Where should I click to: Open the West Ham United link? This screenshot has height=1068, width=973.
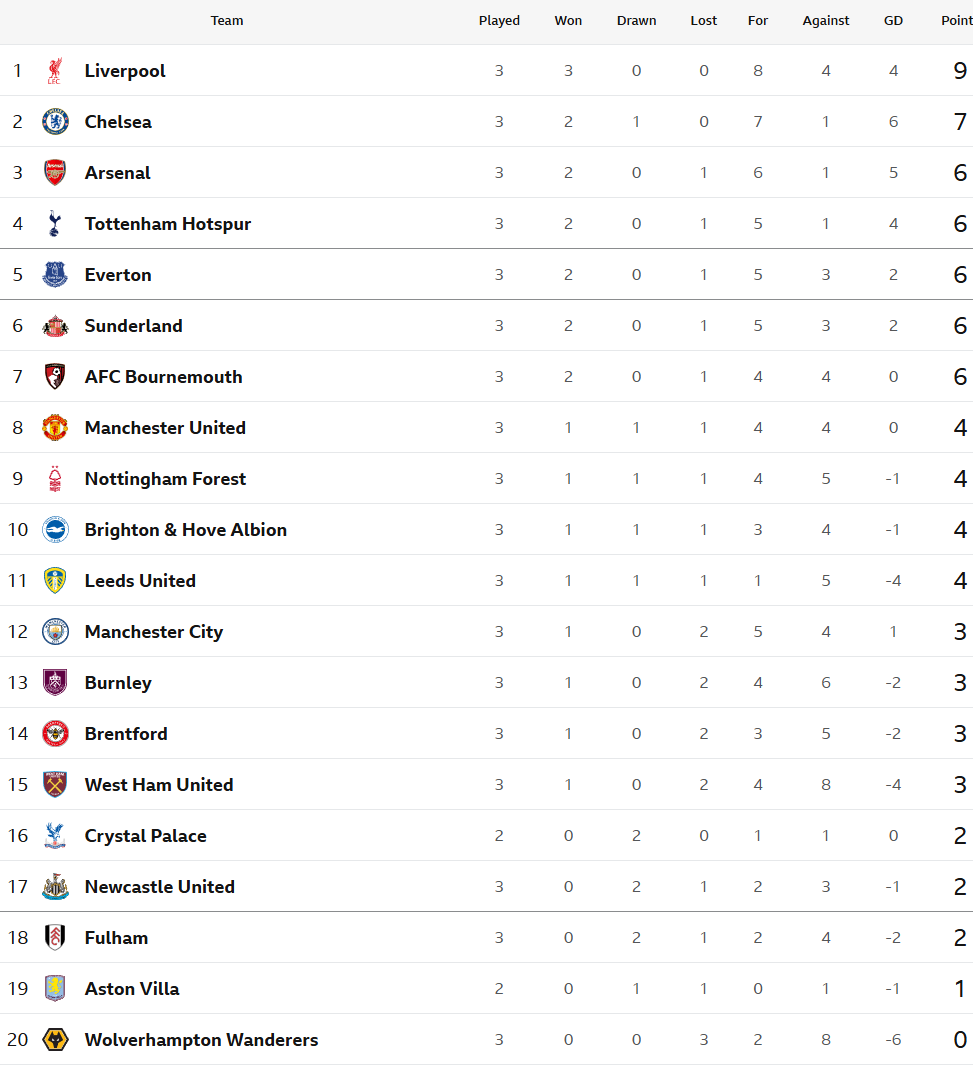point(159,785)
